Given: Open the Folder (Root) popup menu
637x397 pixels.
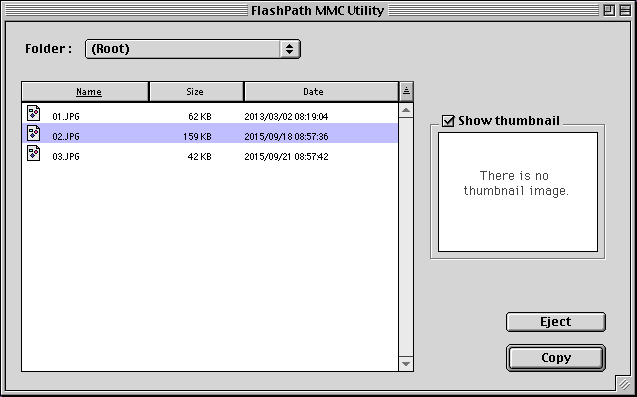Looking at the screenshot, I should (193, 49).
